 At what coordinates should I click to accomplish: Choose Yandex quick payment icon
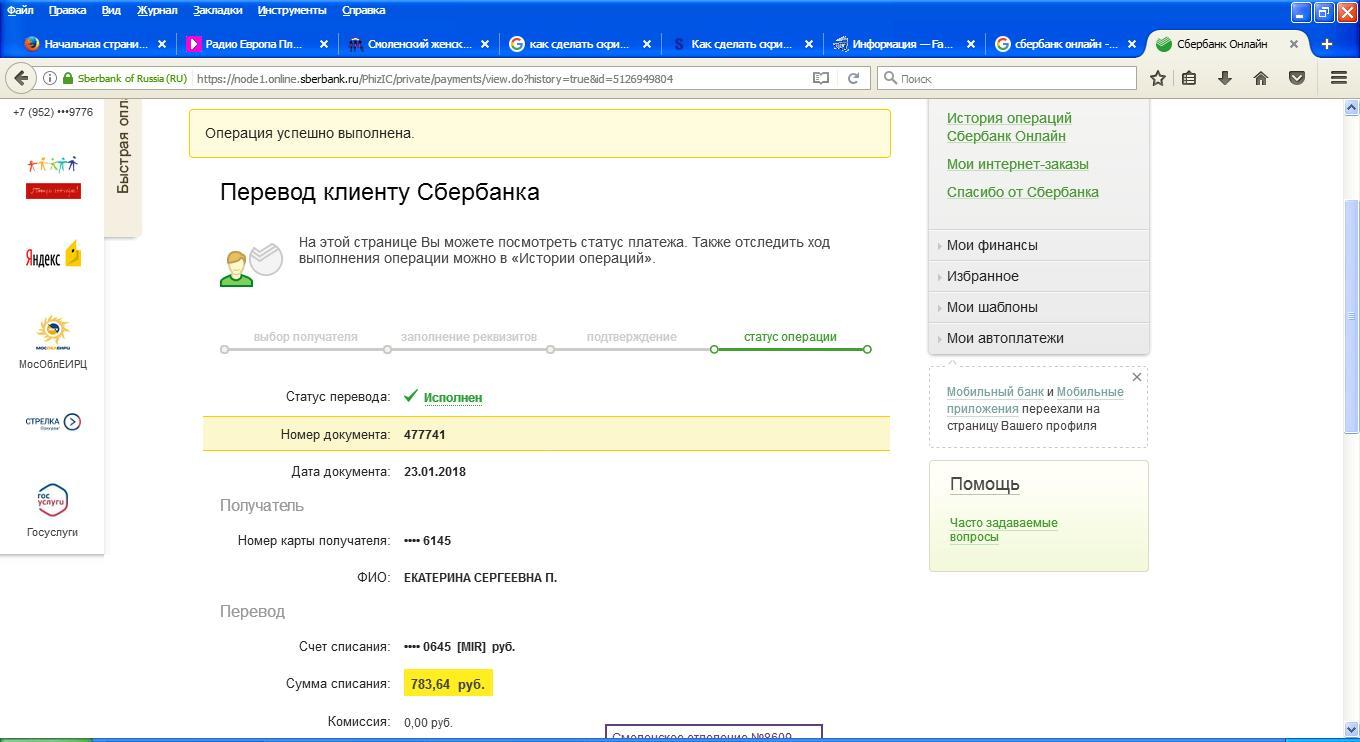(x=53, y=256)
